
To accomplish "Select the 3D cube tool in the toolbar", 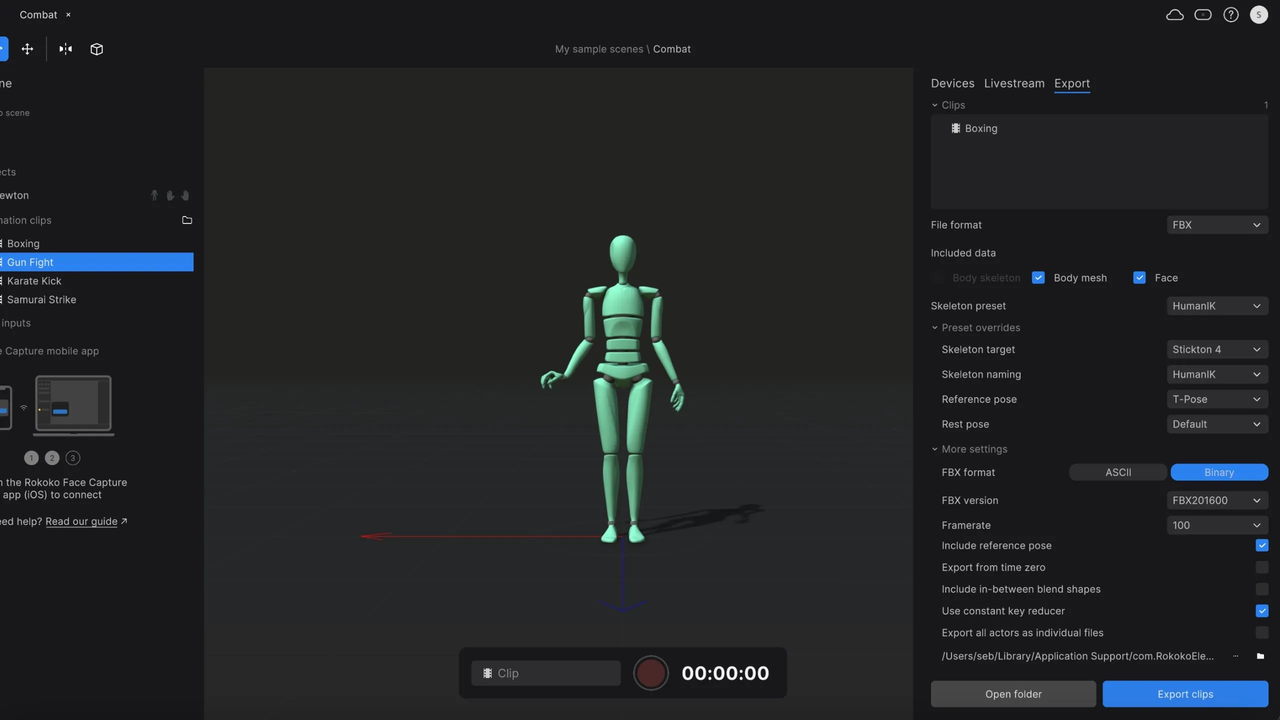I will (x=96, y=48).
